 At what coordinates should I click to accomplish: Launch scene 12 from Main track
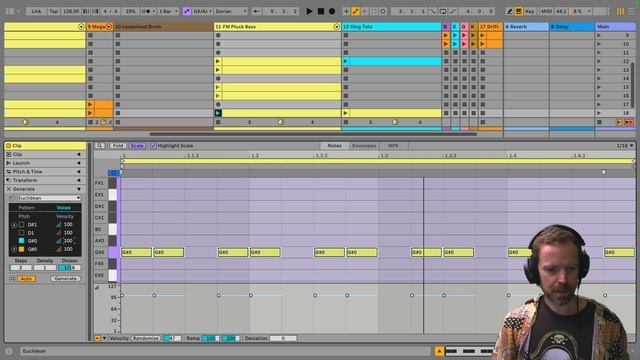pos(599,61)
